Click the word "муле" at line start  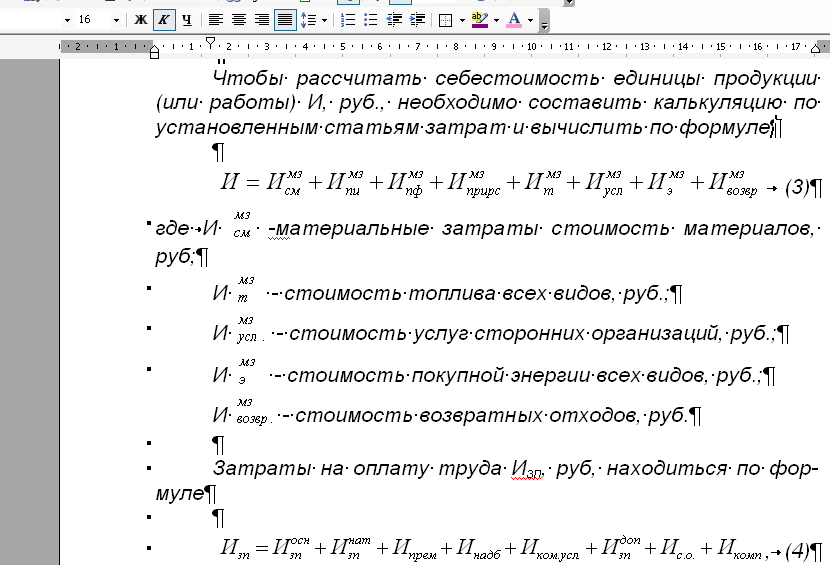tap(179, 494)
